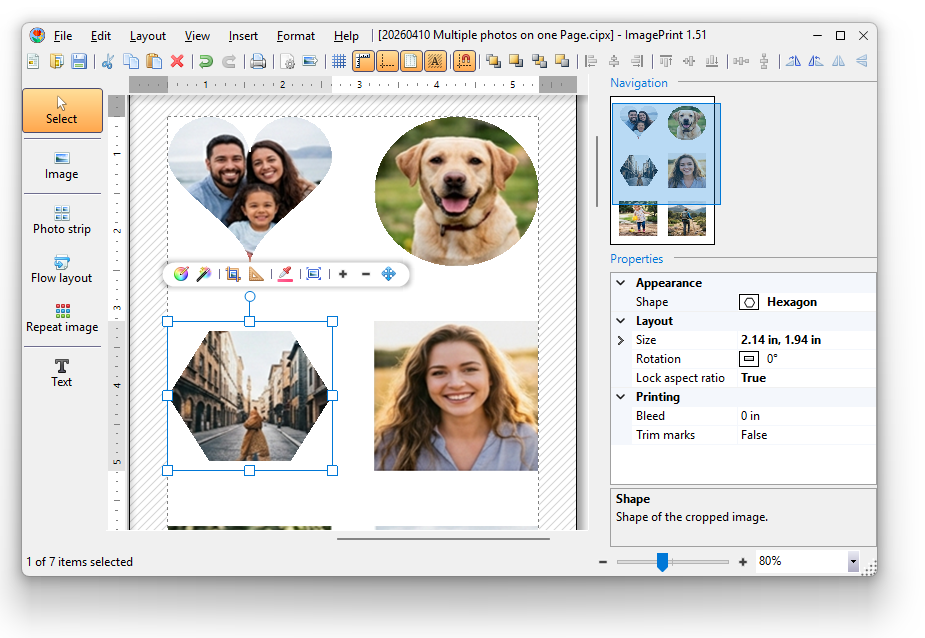Select the eyedropper color picker on floating toolbar
Image resolution: width=925 pixels, height=638 pixels.
[285, 273]
